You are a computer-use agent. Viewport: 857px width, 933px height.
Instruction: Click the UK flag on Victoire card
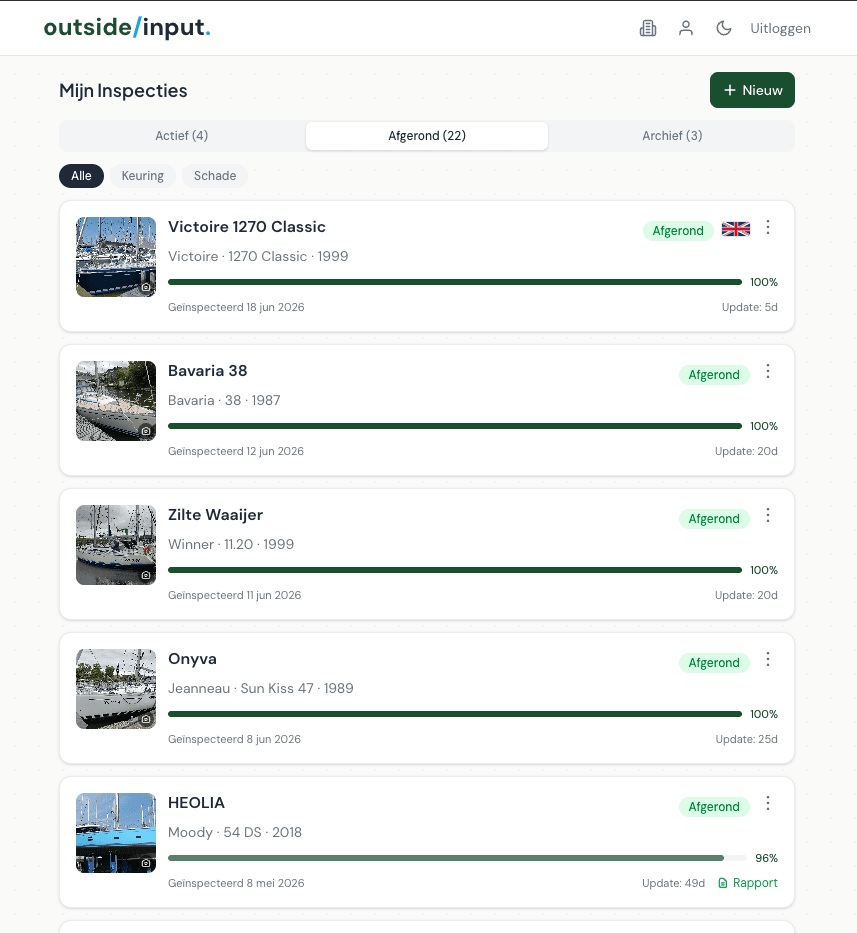(x=736, y=229)
